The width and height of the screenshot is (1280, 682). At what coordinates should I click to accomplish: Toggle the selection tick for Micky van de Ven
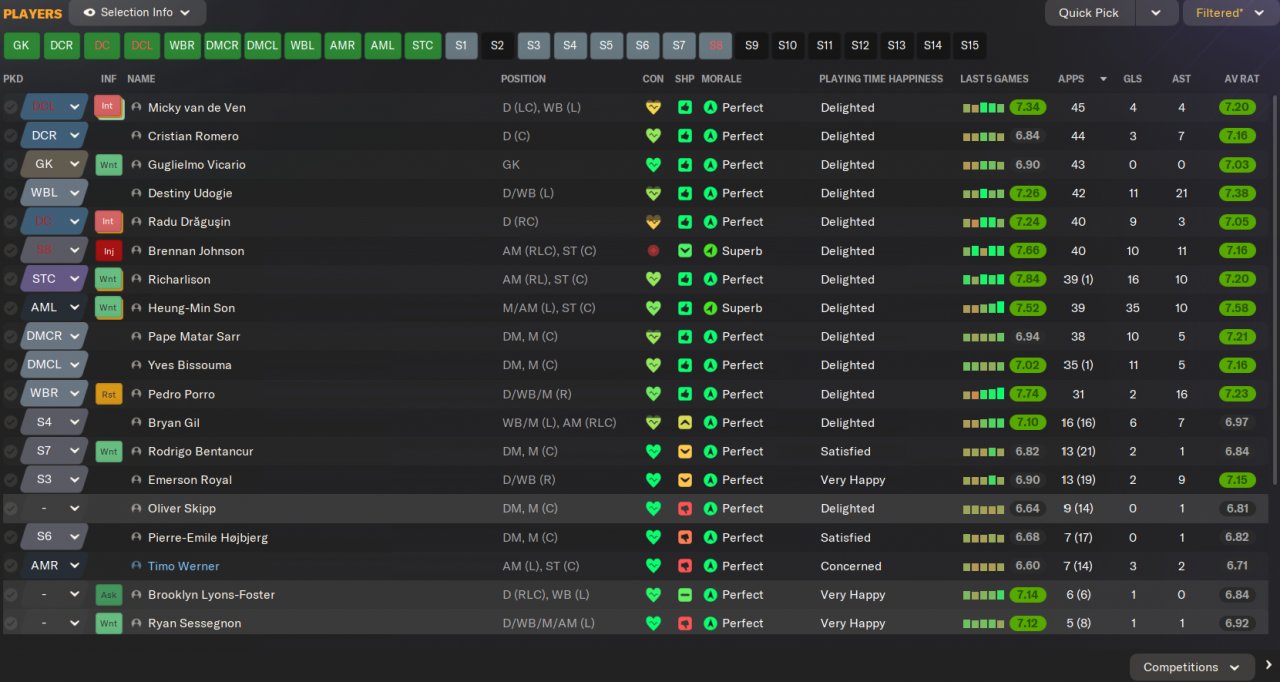tap(10, 107)
